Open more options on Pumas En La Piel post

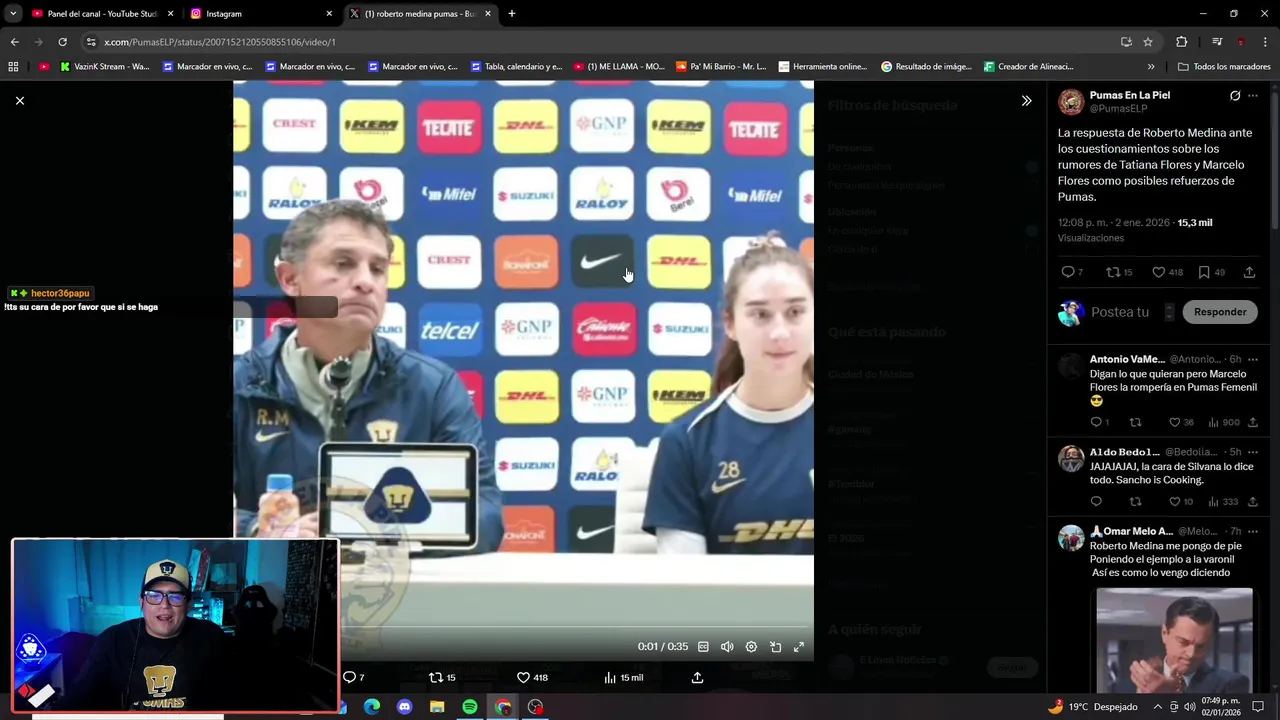coord(1253,96)
